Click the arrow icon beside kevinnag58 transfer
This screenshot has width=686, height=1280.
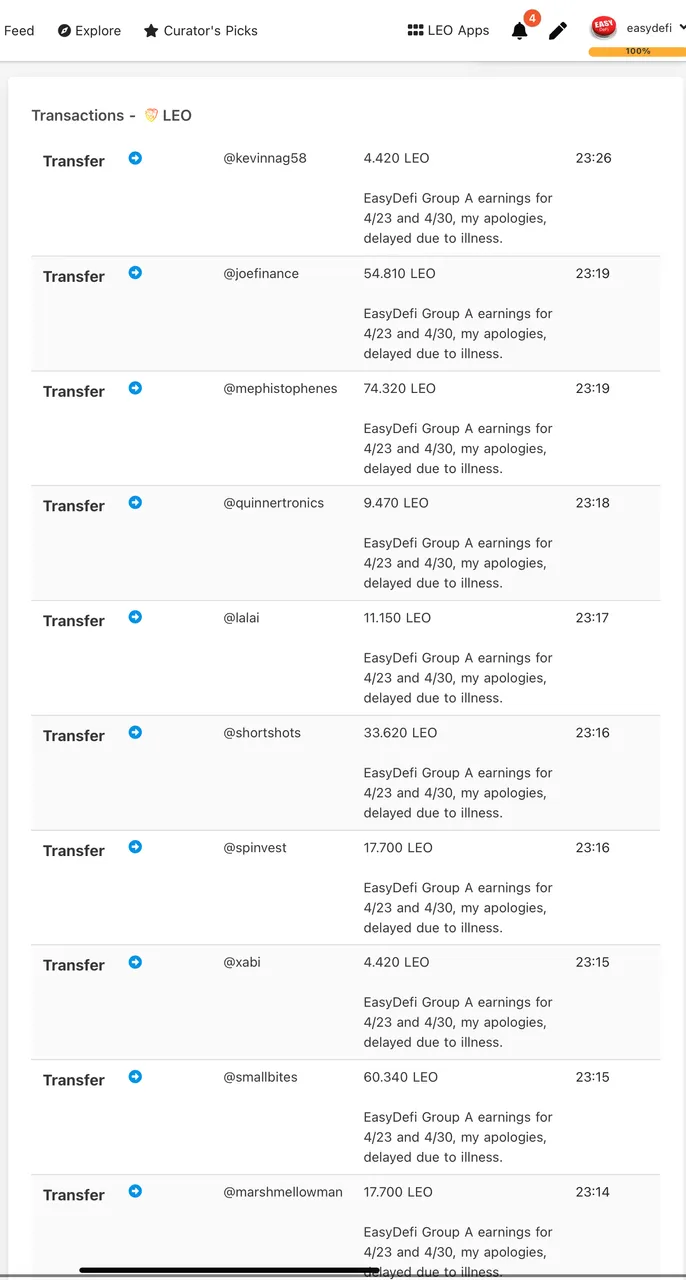135,158
